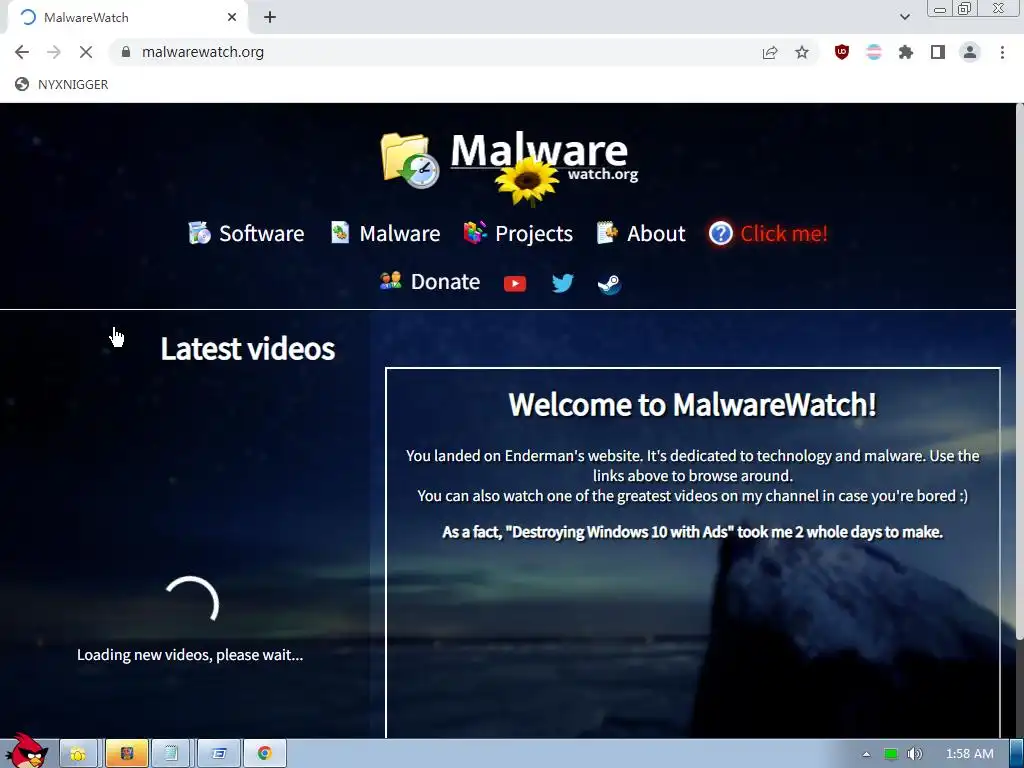Stop the page loading with the X button

point(86,52)
